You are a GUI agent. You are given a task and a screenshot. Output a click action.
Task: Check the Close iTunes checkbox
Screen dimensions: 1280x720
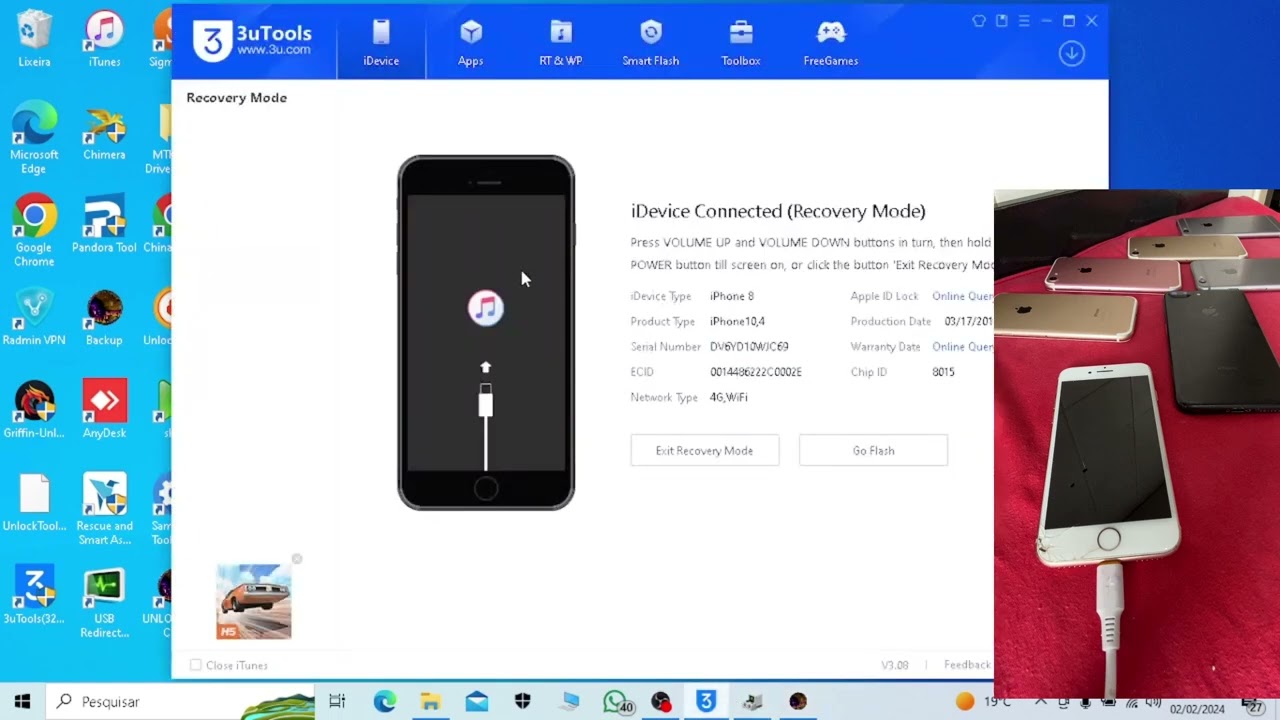point(196,665)
